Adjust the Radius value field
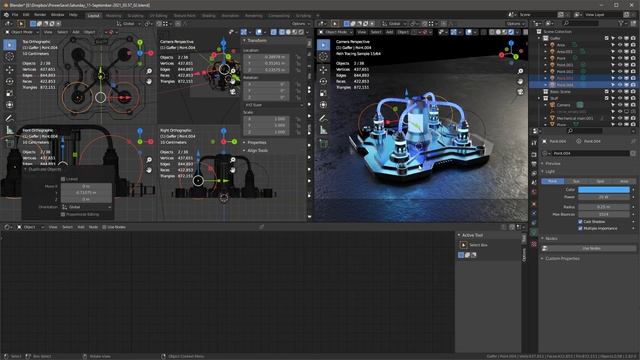The image size is (640, 360). pos(604,207)
